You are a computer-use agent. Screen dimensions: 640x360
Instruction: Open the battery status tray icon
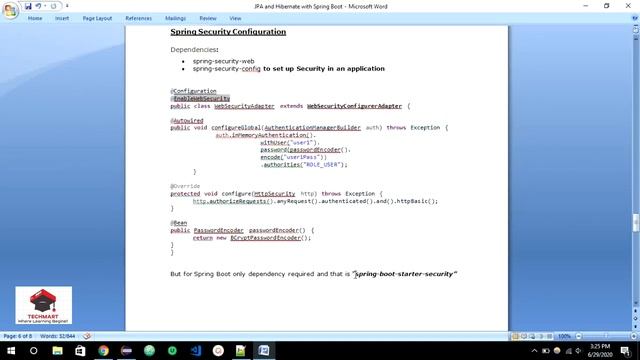[x=546, y=351]
